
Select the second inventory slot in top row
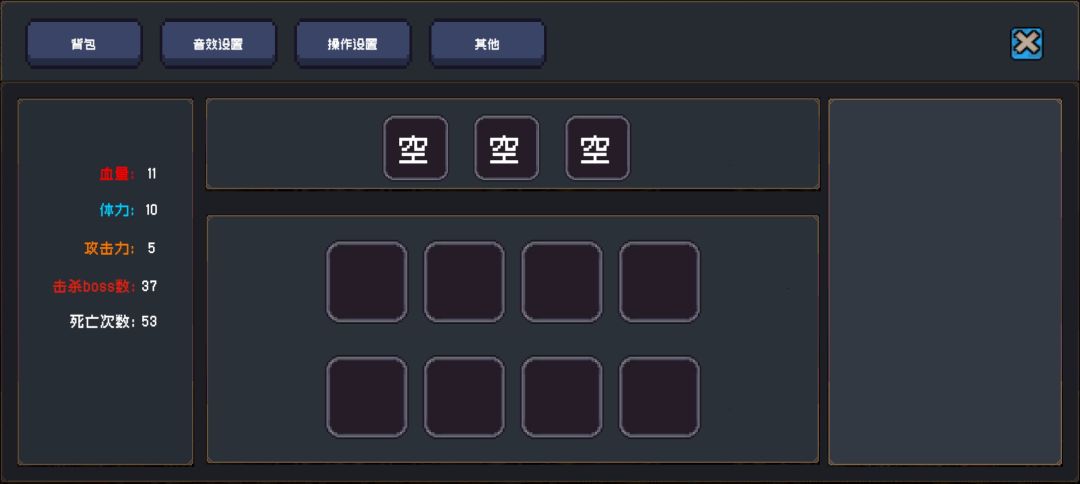coord(464,282)
